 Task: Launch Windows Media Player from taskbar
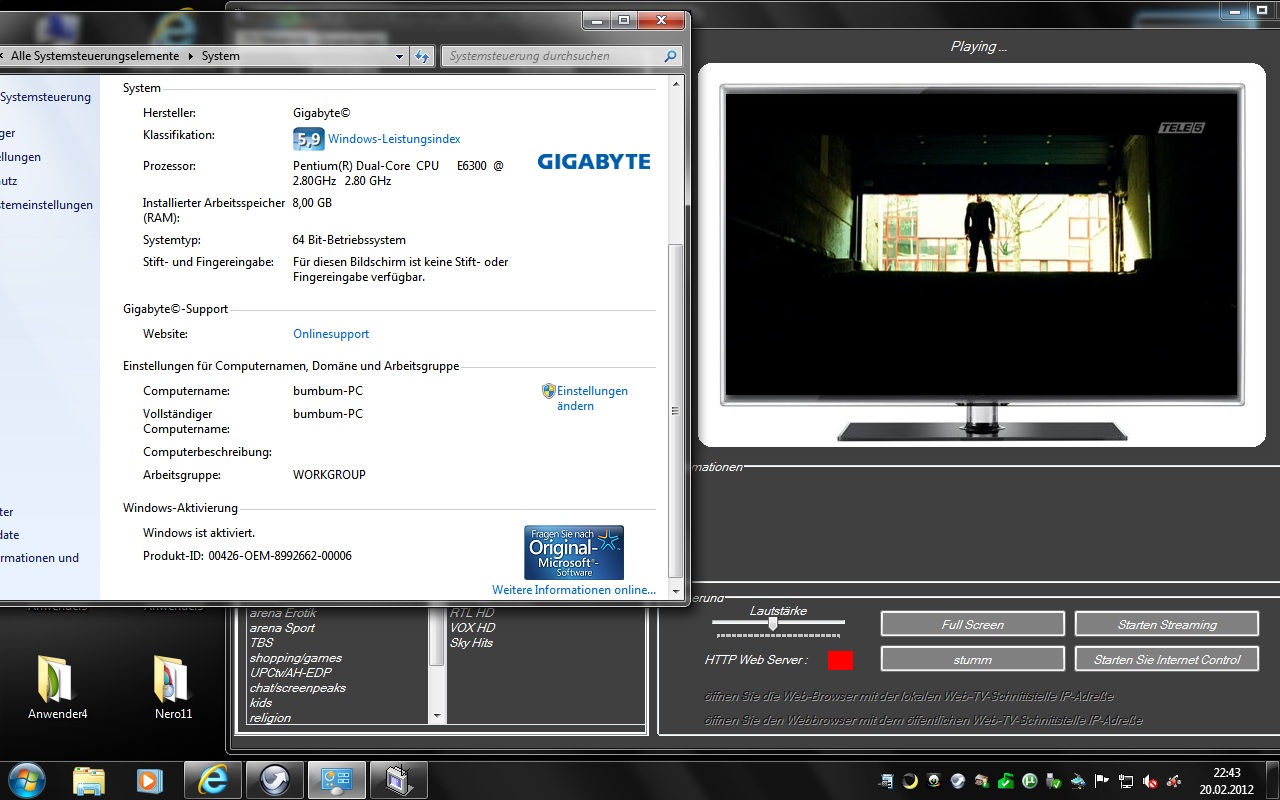[150, 780]
